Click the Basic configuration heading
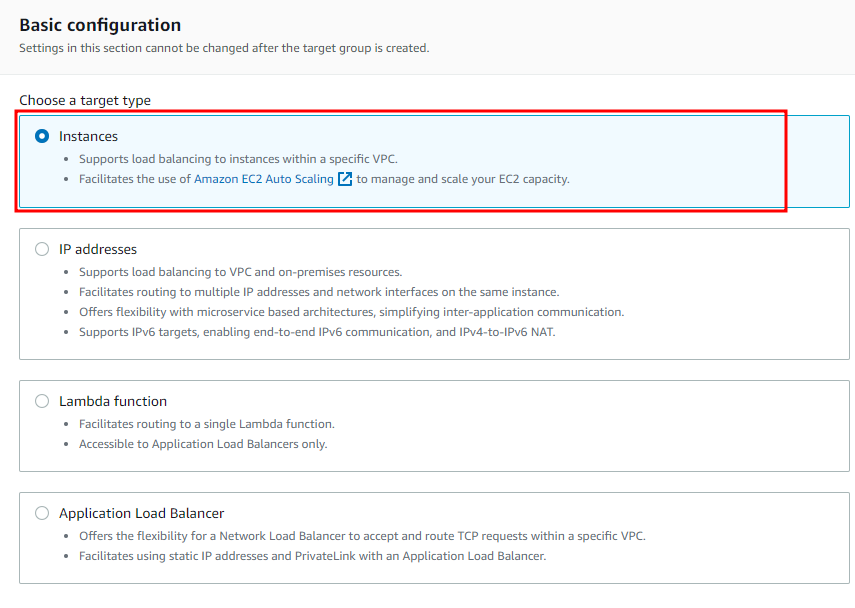The image size is (855, 608). tap(100, 25)
